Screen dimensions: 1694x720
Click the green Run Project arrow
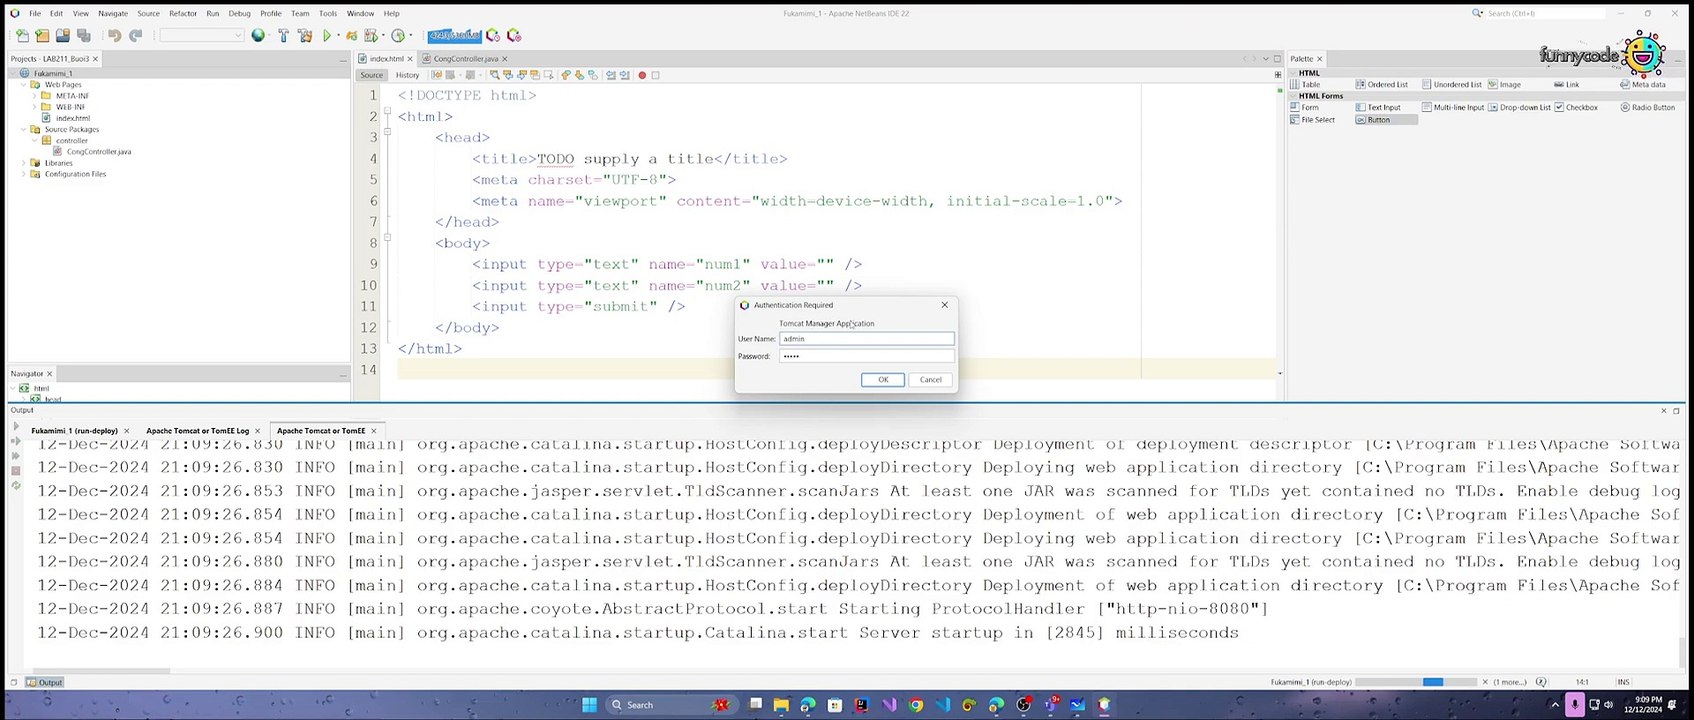(x=326, y=36)
